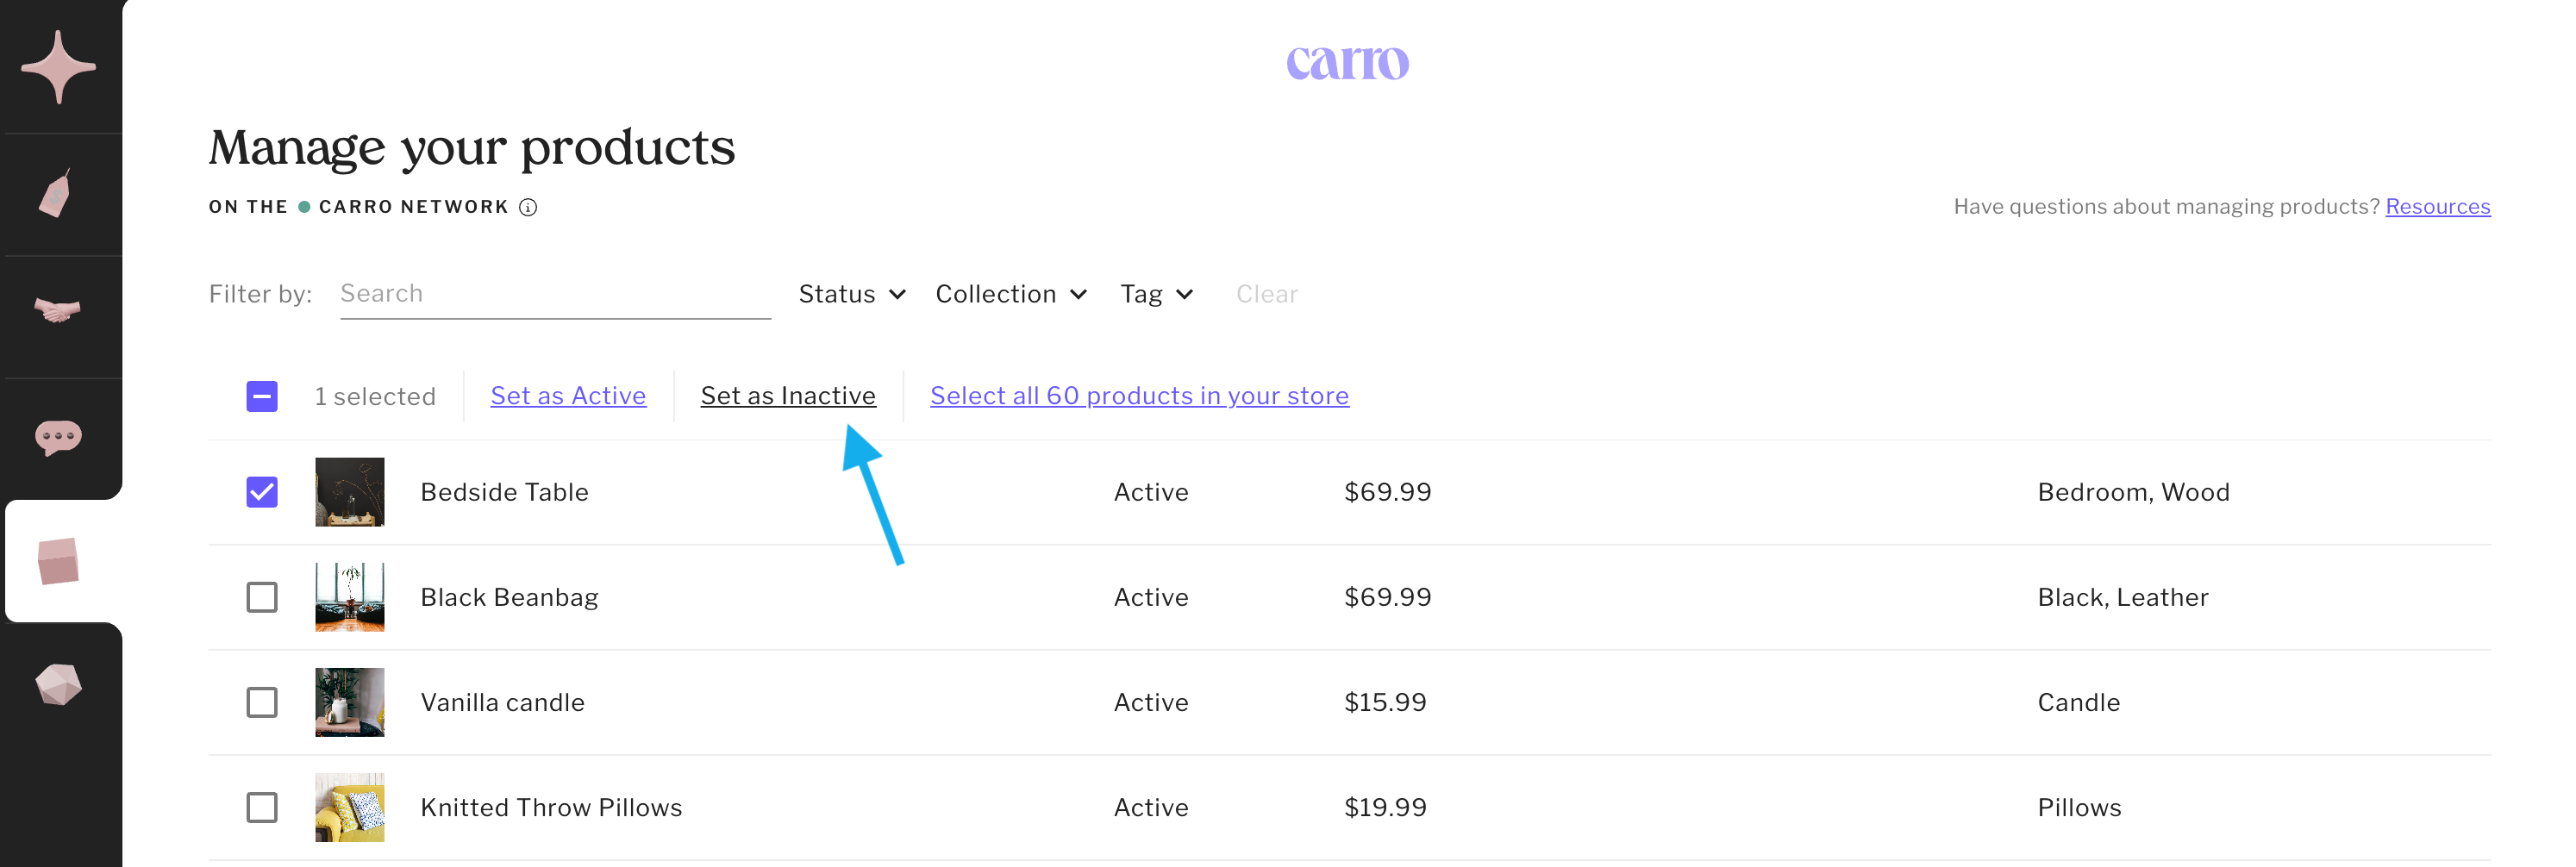Click Set as Inactive
The image size is (2576, 867).
(788, 396)
